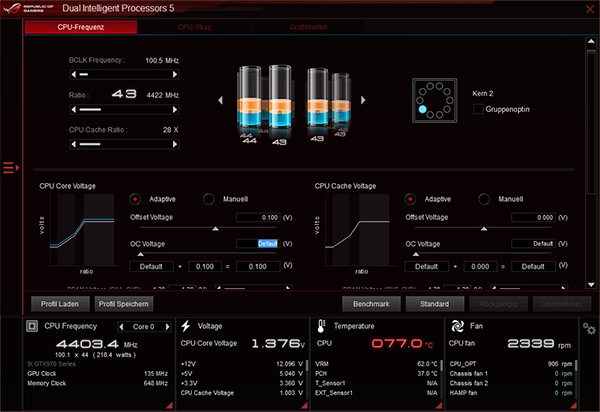Decrease BCLK Frequency with left arrow
This screenshot has height=412, width=600.
tap(73, 74)
